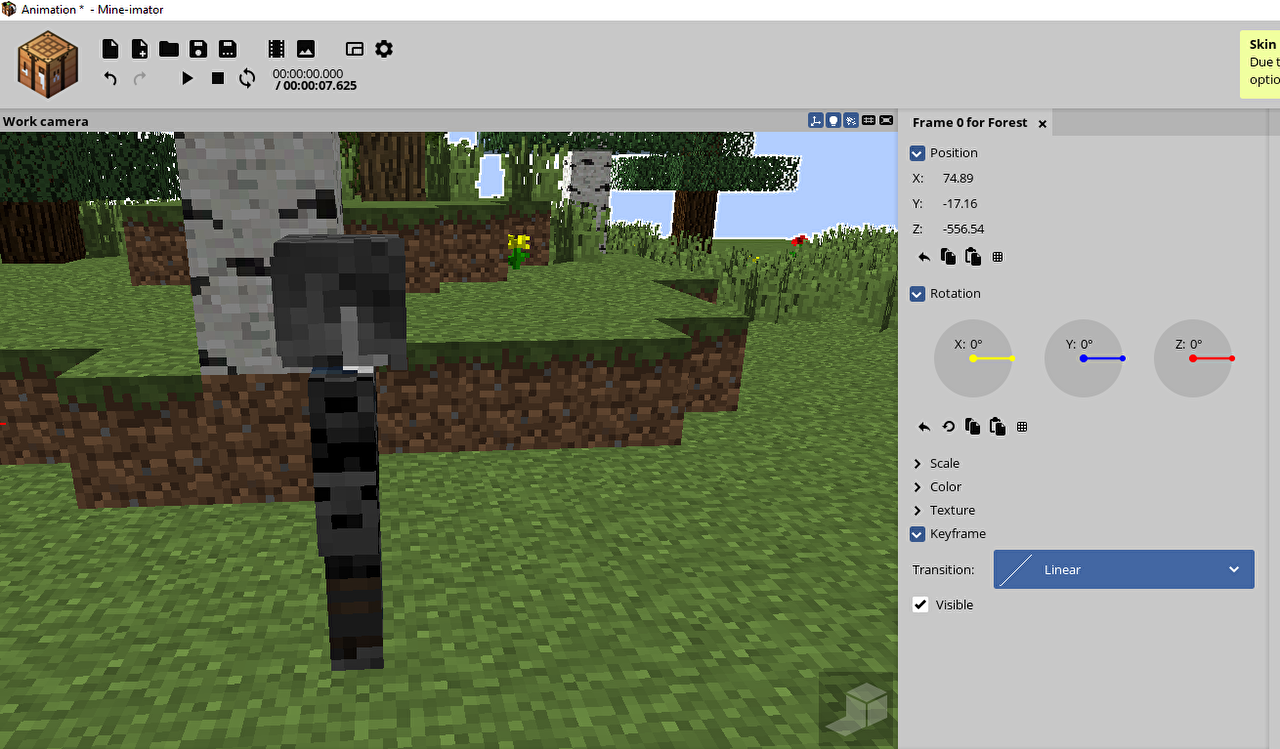
Task: Edit the position Z value -556.54
Action: pos(963,229)
